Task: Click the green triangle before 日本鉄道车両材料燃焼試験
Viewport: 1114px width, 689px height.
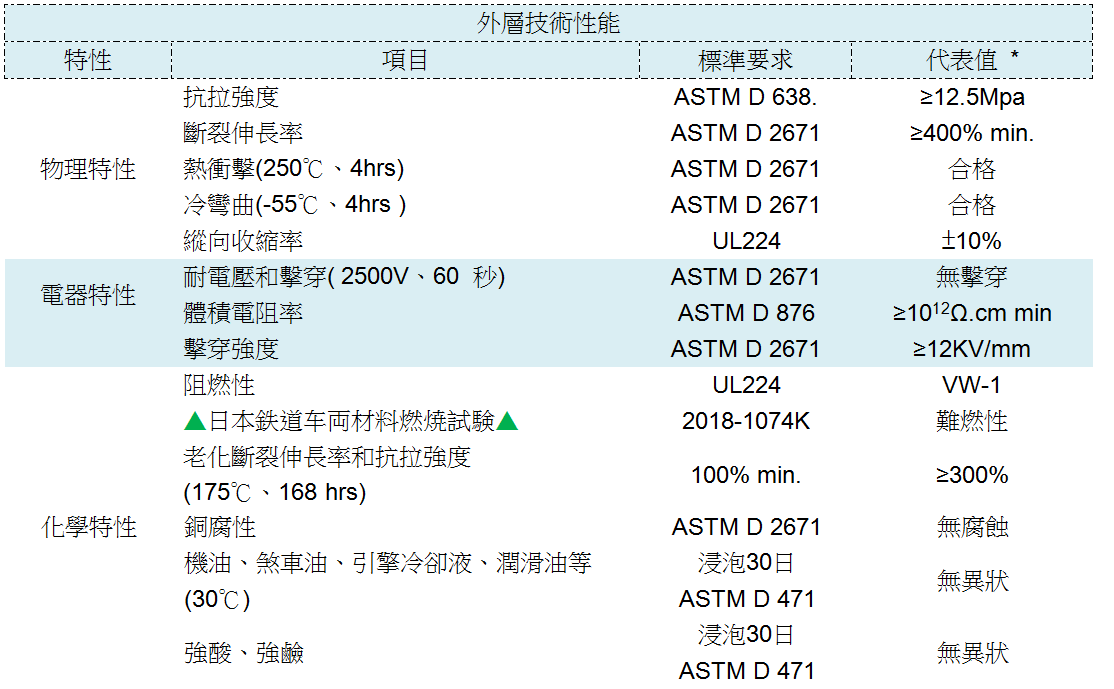Action: (x=195, y=422)
